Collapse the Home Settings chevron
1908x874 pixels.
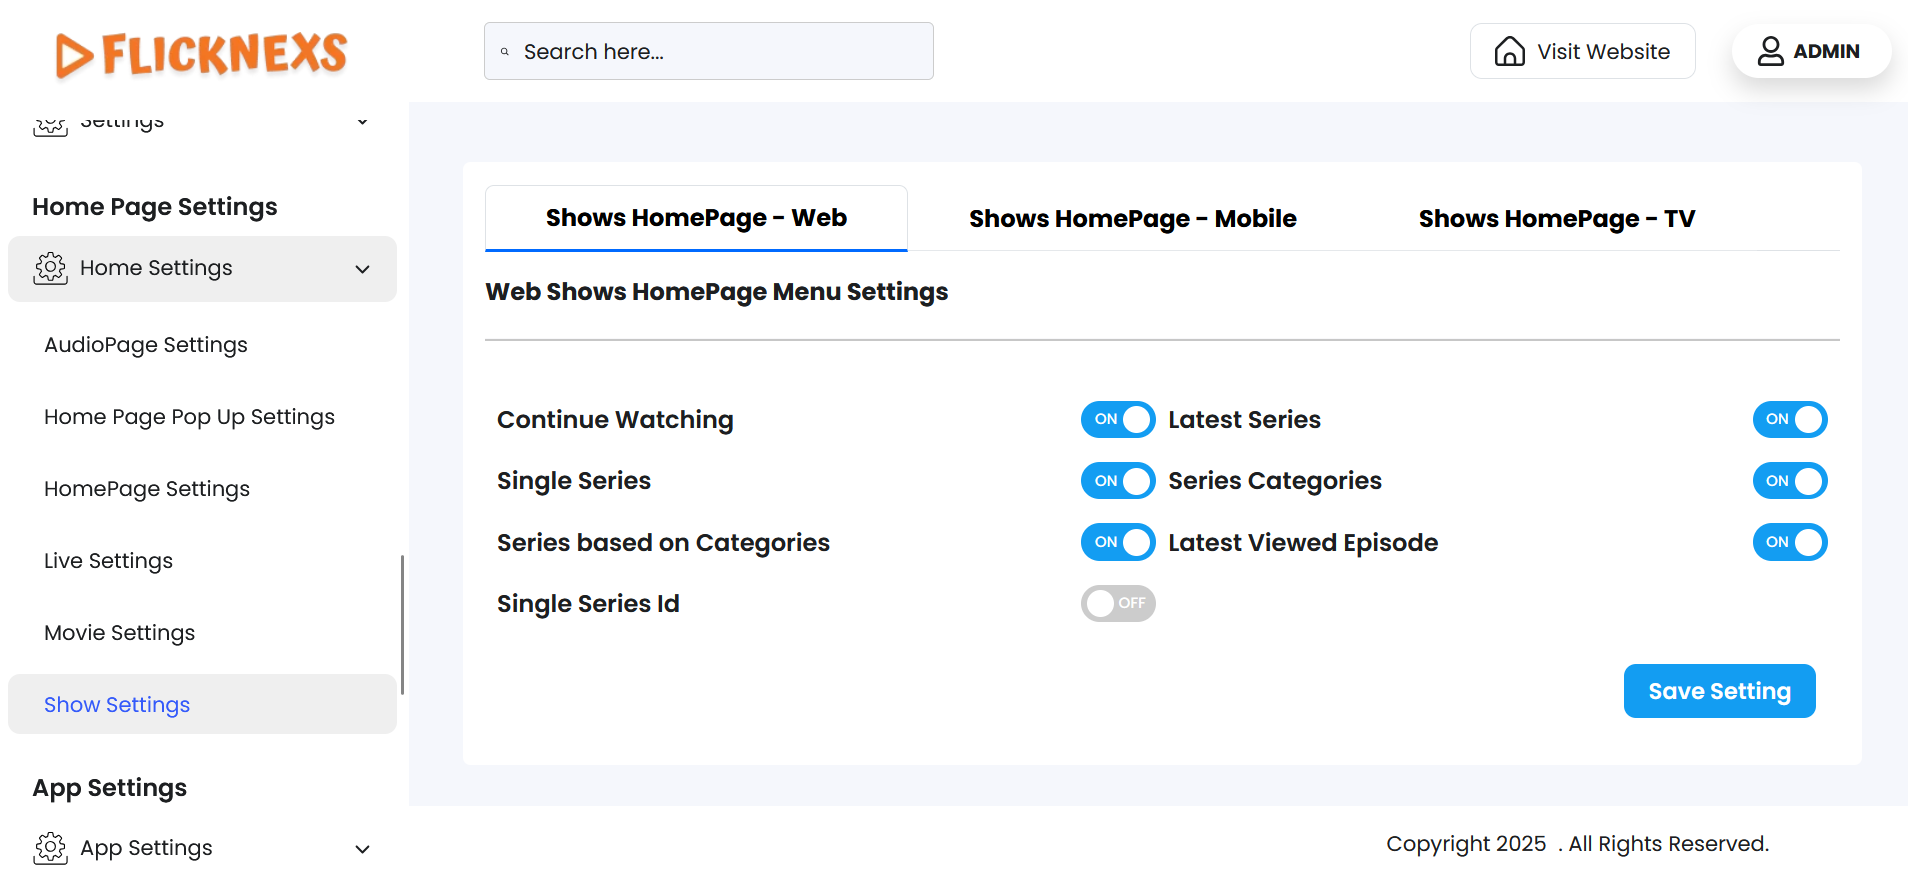tap(362, 269)
